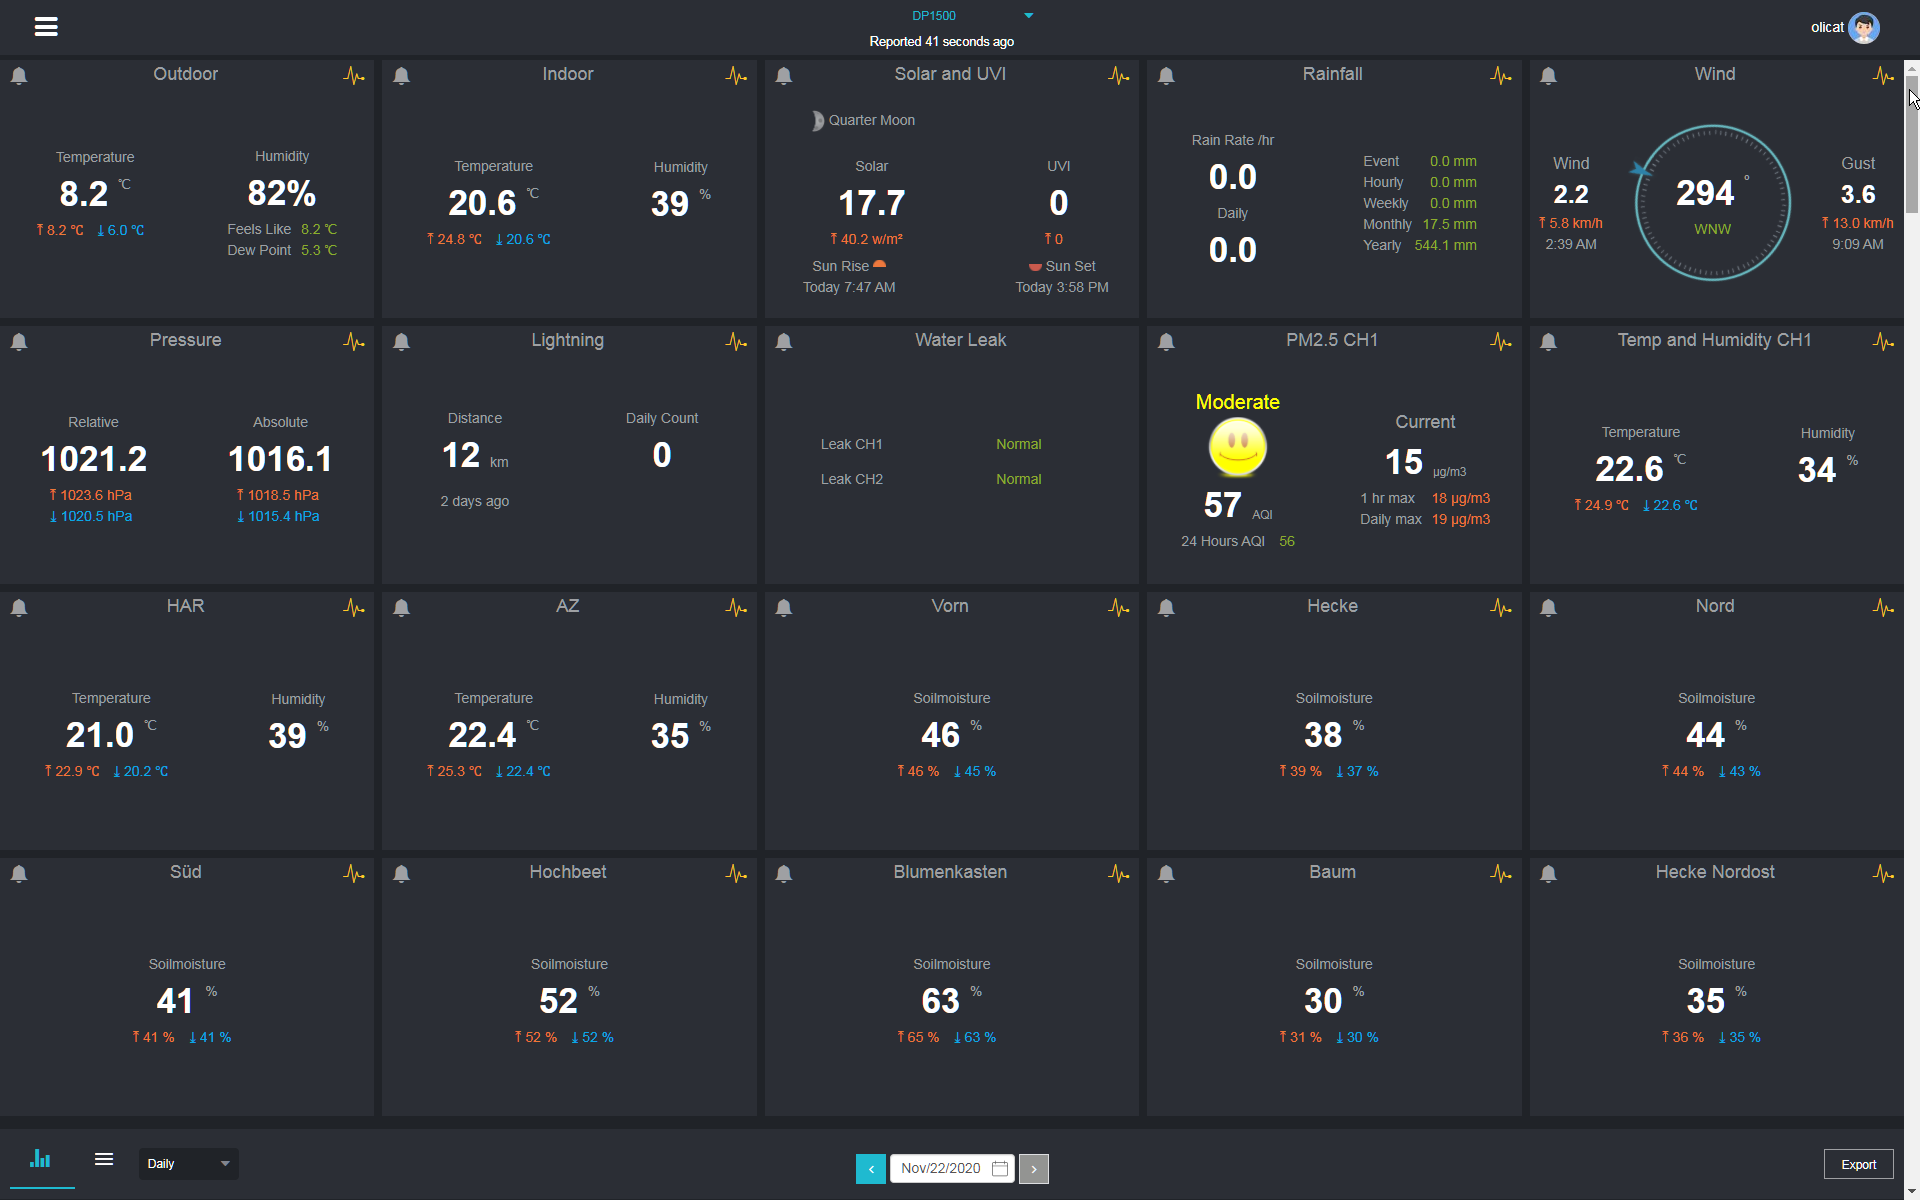Open the Lightning history graph icon

coord(736,342)
